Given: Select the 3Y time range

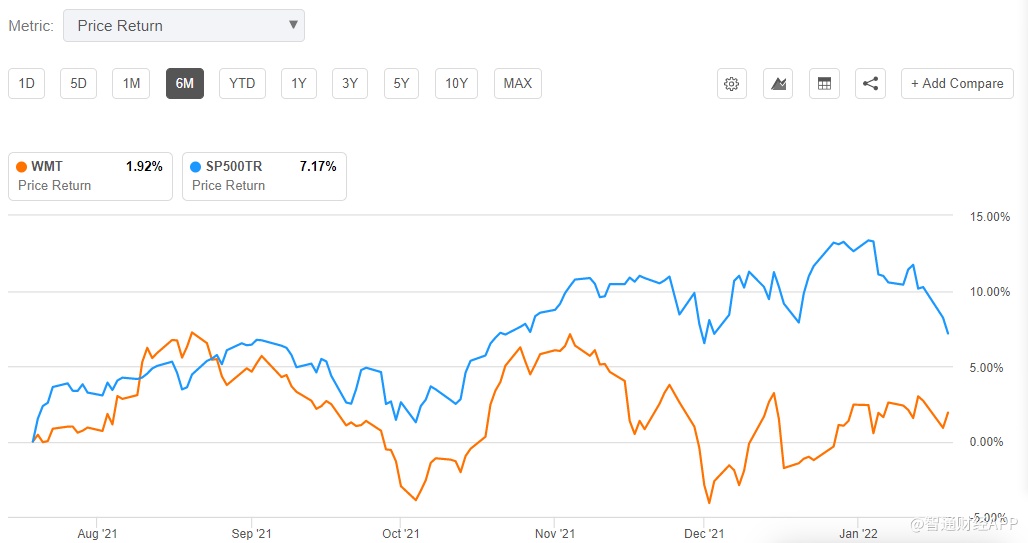Looking at the screenshot, I should [349, 84].
